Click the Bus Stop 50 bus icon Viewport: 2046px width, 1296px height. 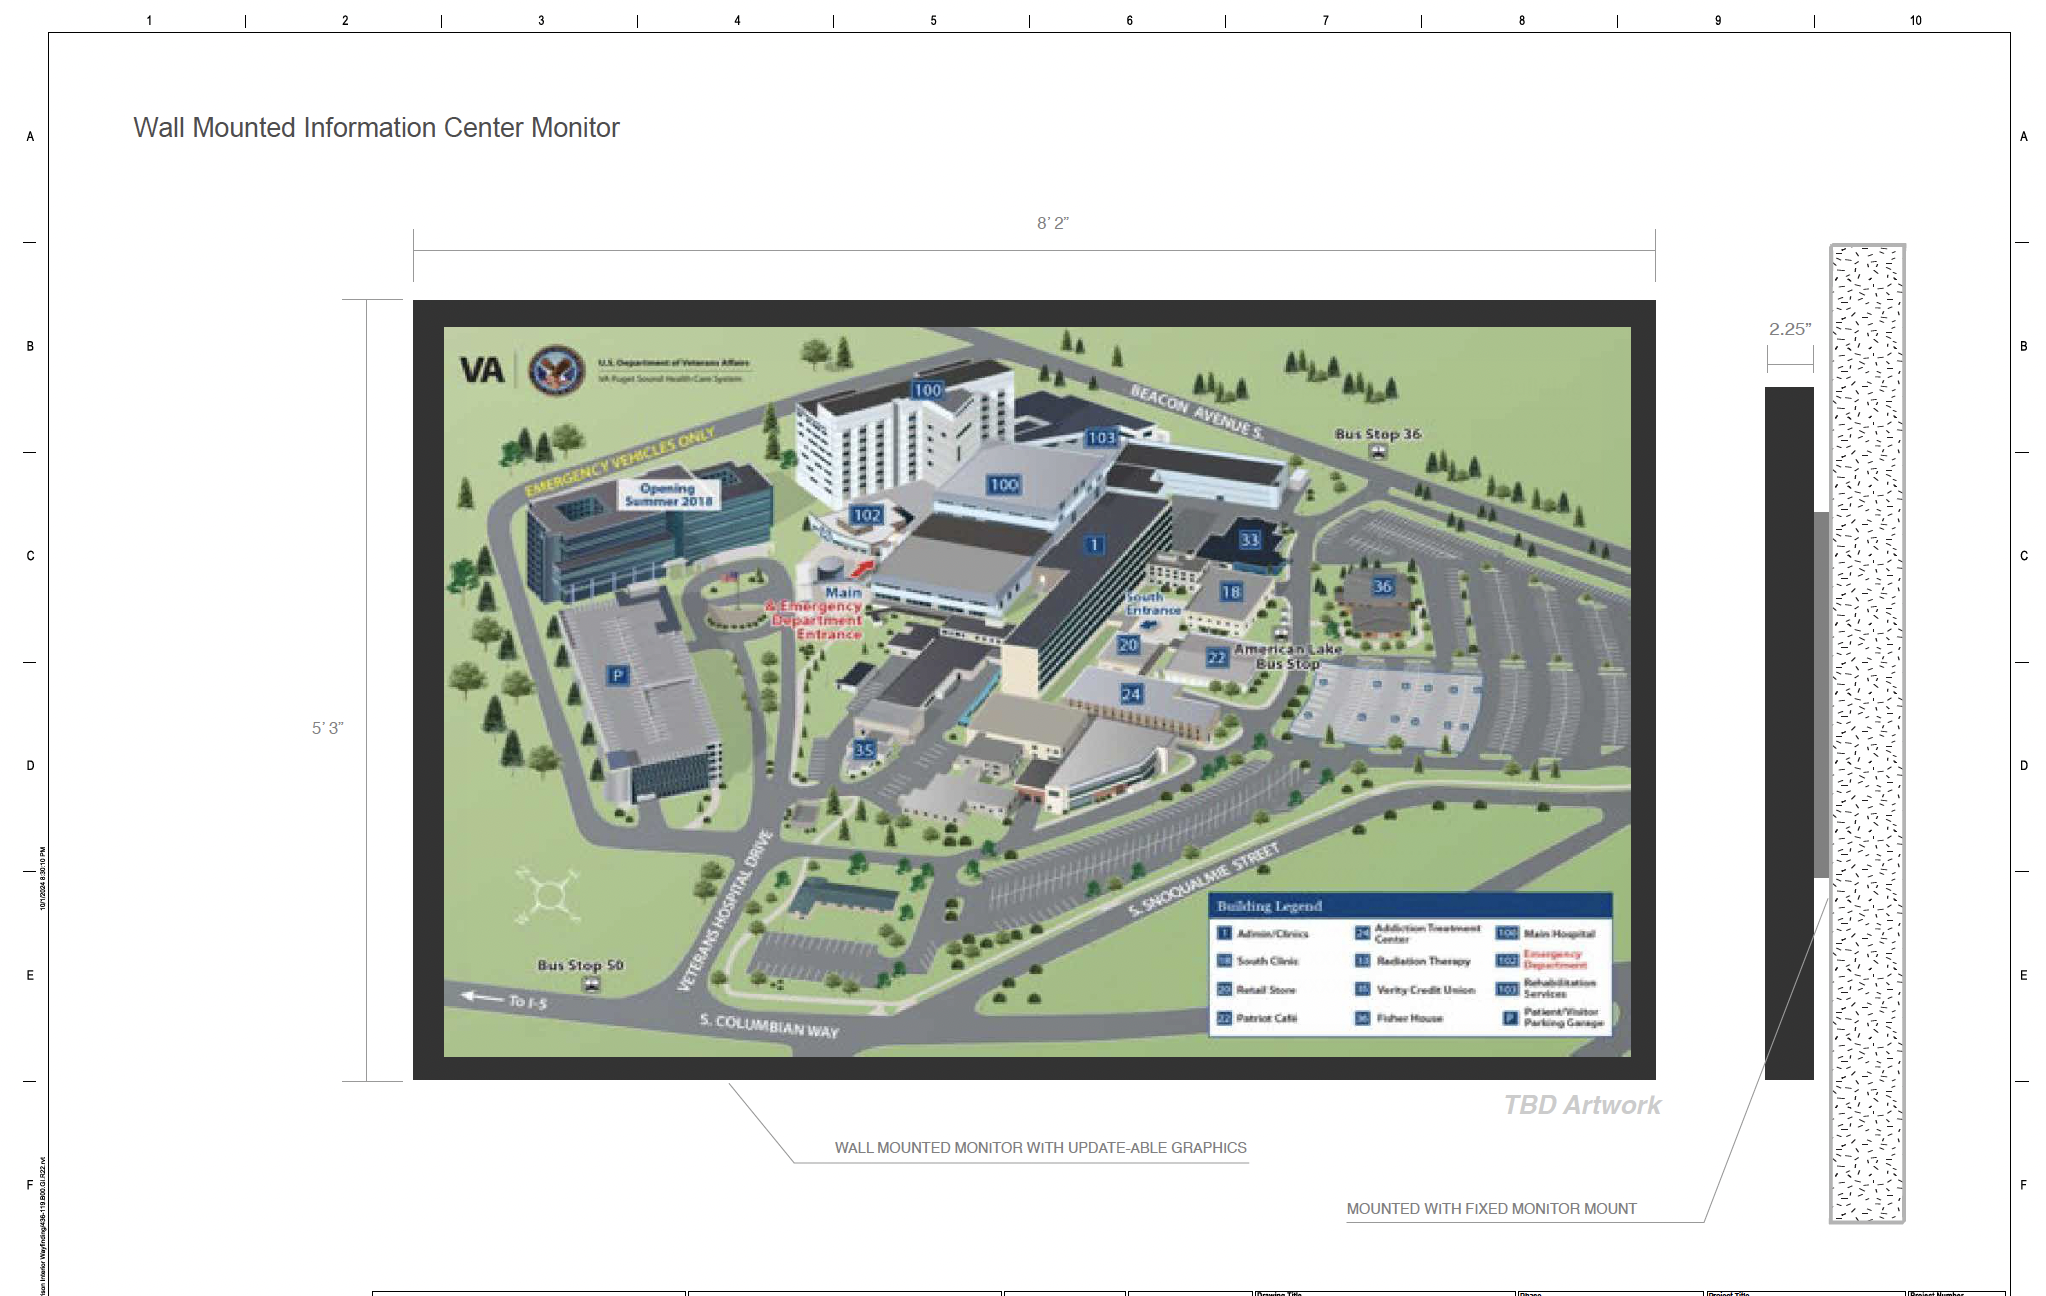tap(591, 984)
